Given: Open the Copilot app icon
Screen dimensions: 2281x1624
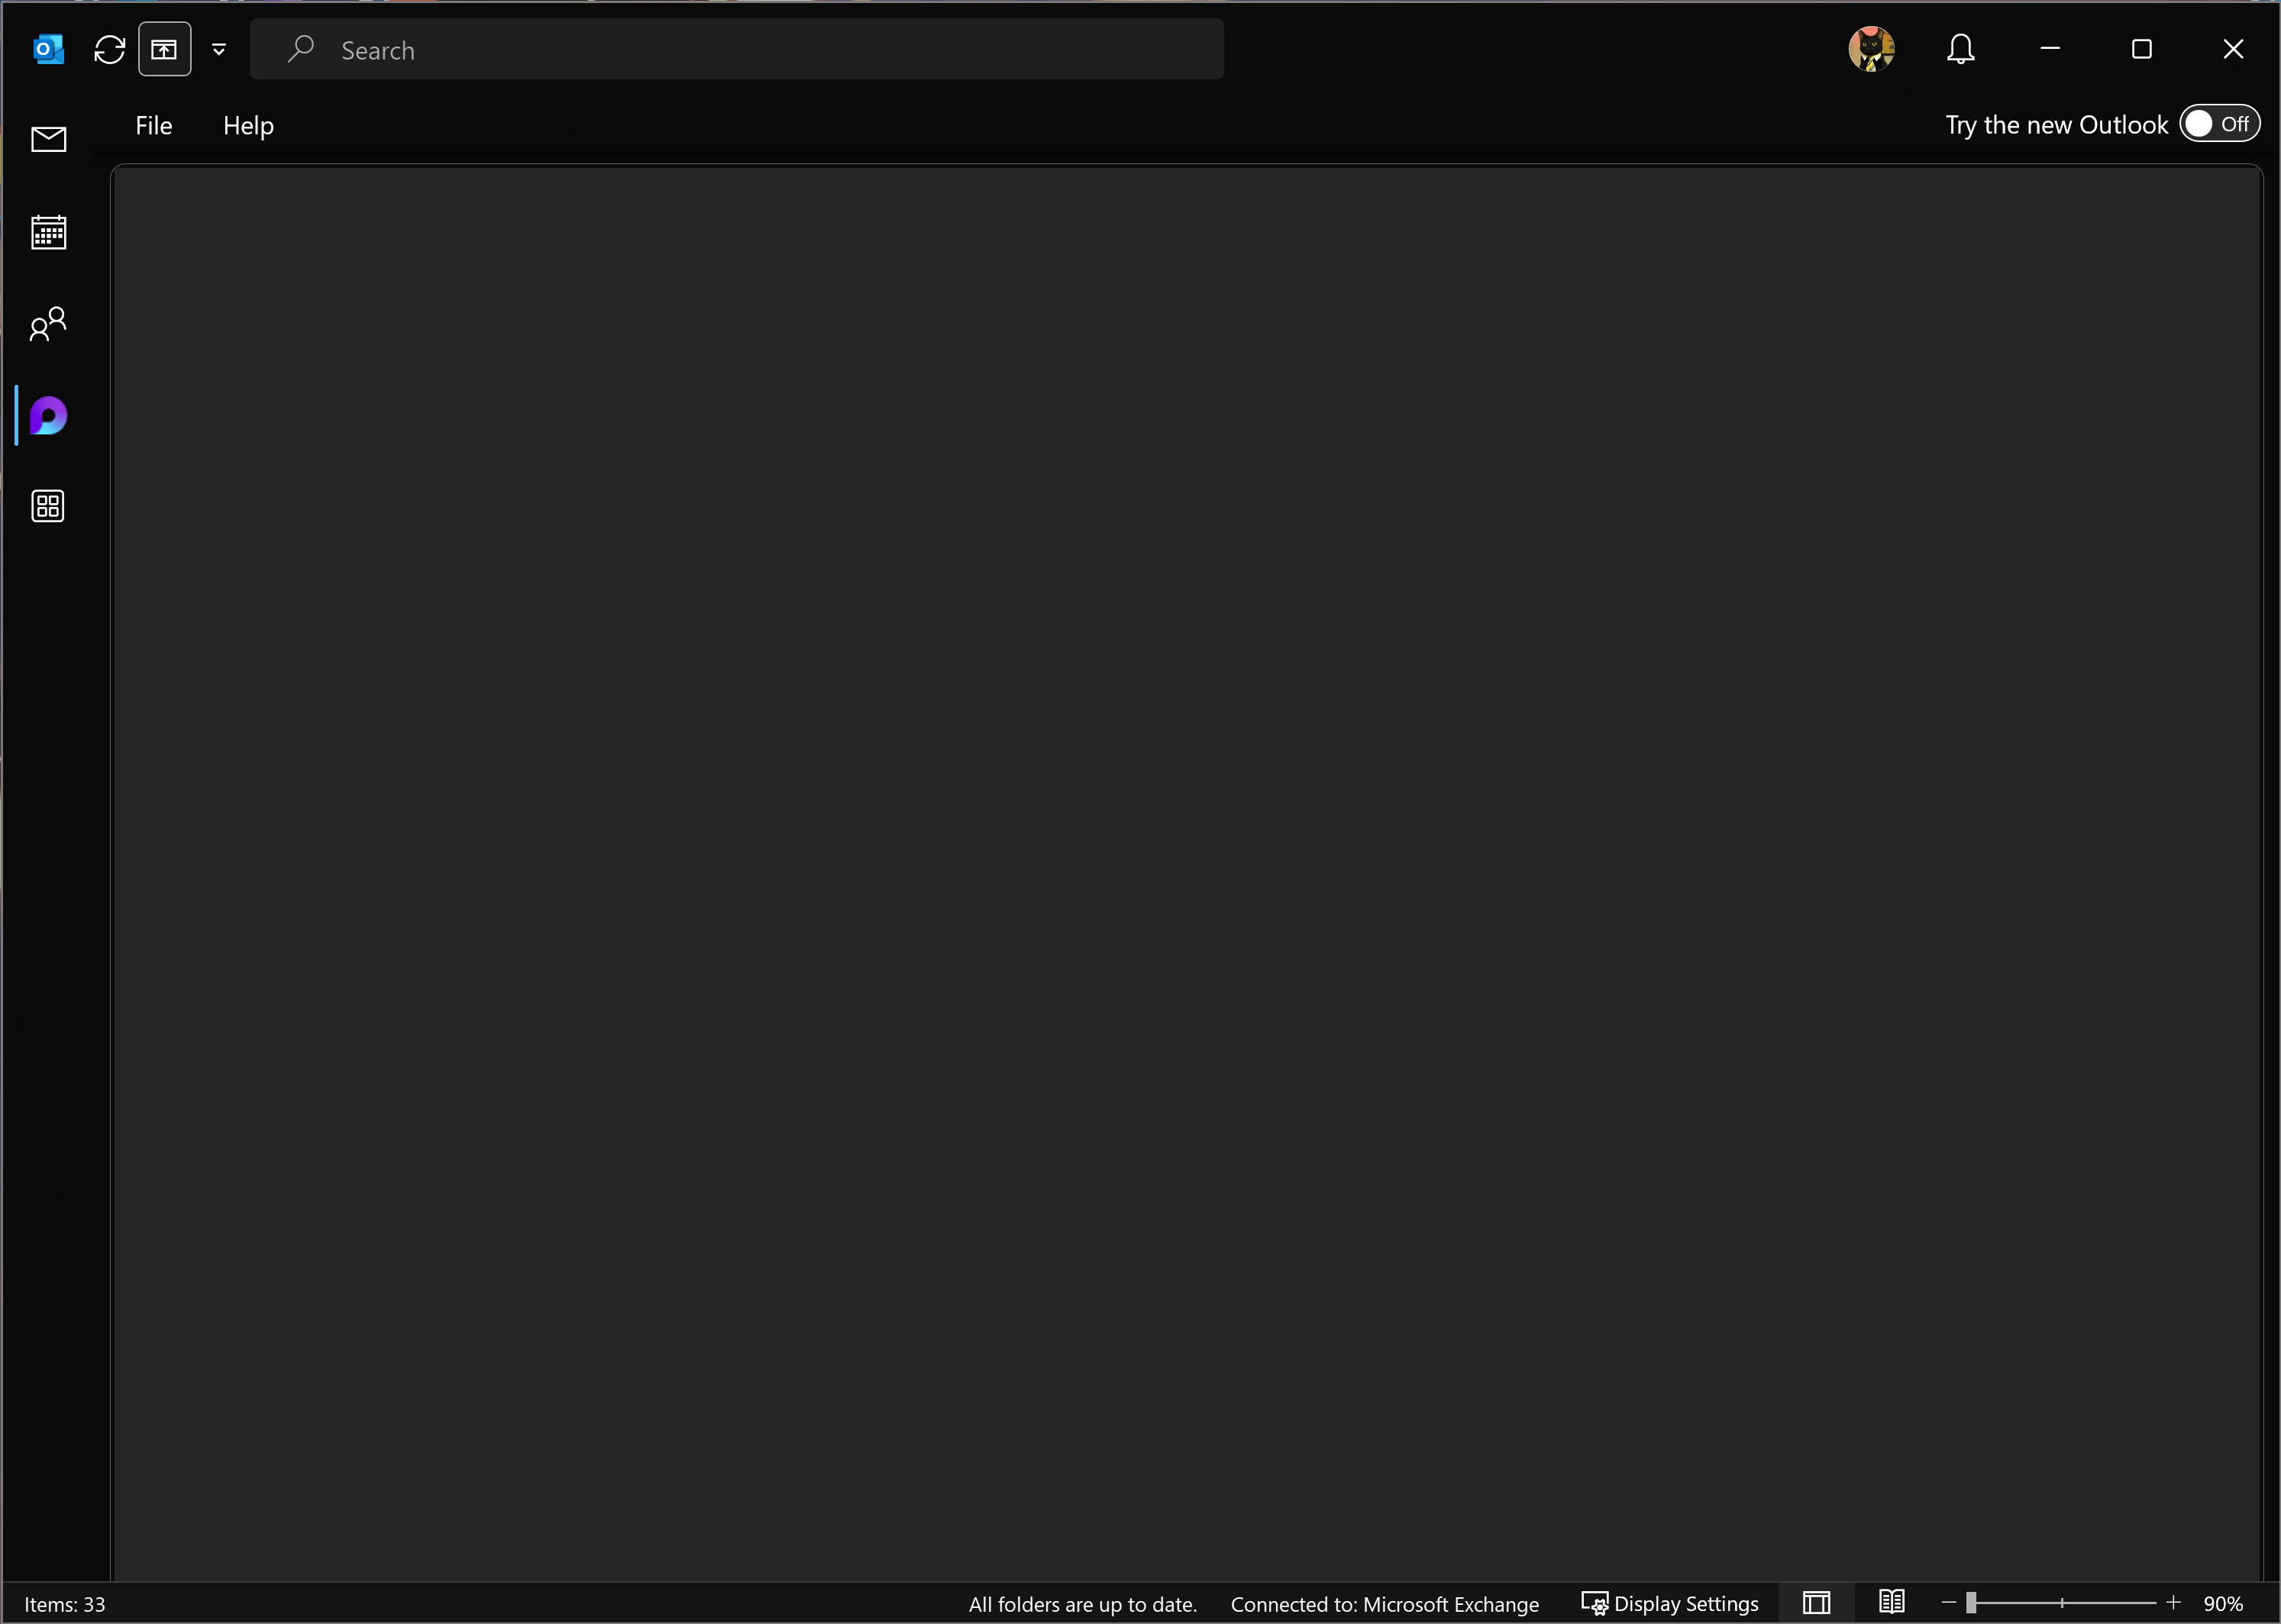Looking at the screenshot, I should pos(48,416).
